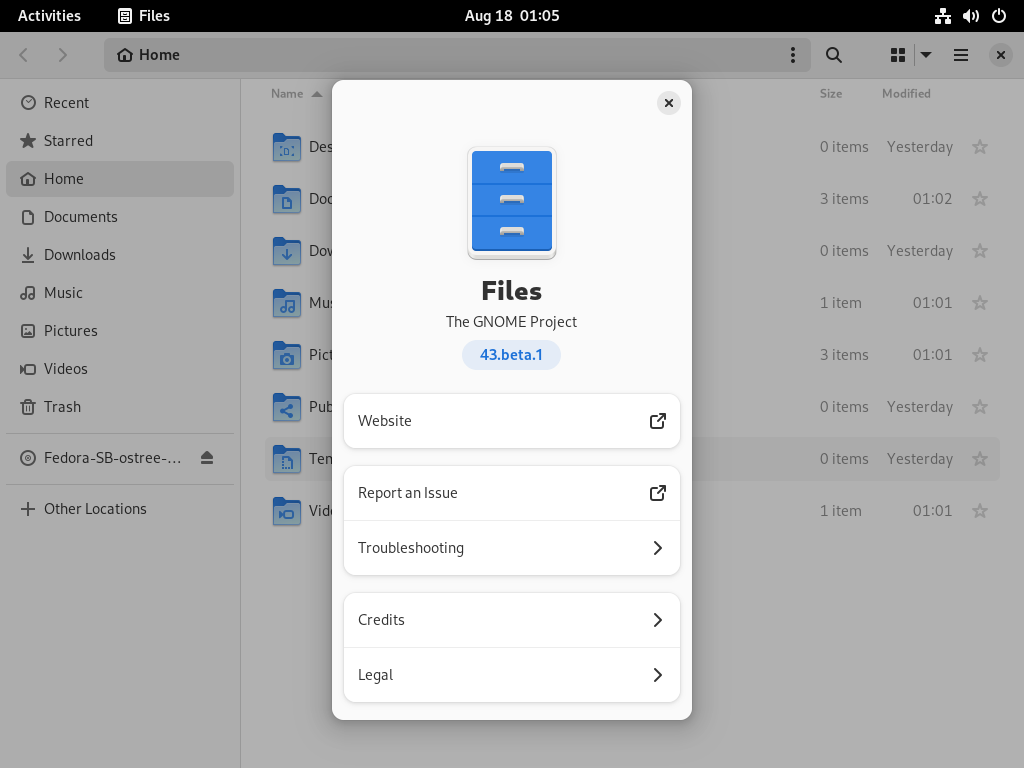Viewport: 1024px width, 768px height.
Task: Sort by Name column header
Action: point(296,93)
